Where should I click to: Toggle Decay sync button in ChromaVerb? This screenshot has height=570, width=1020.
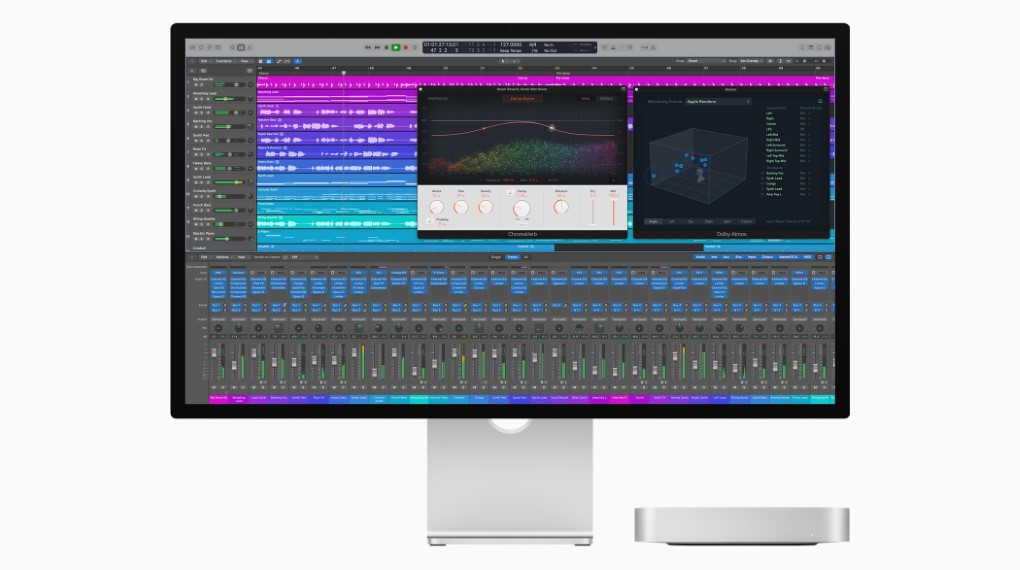(511, 192)
